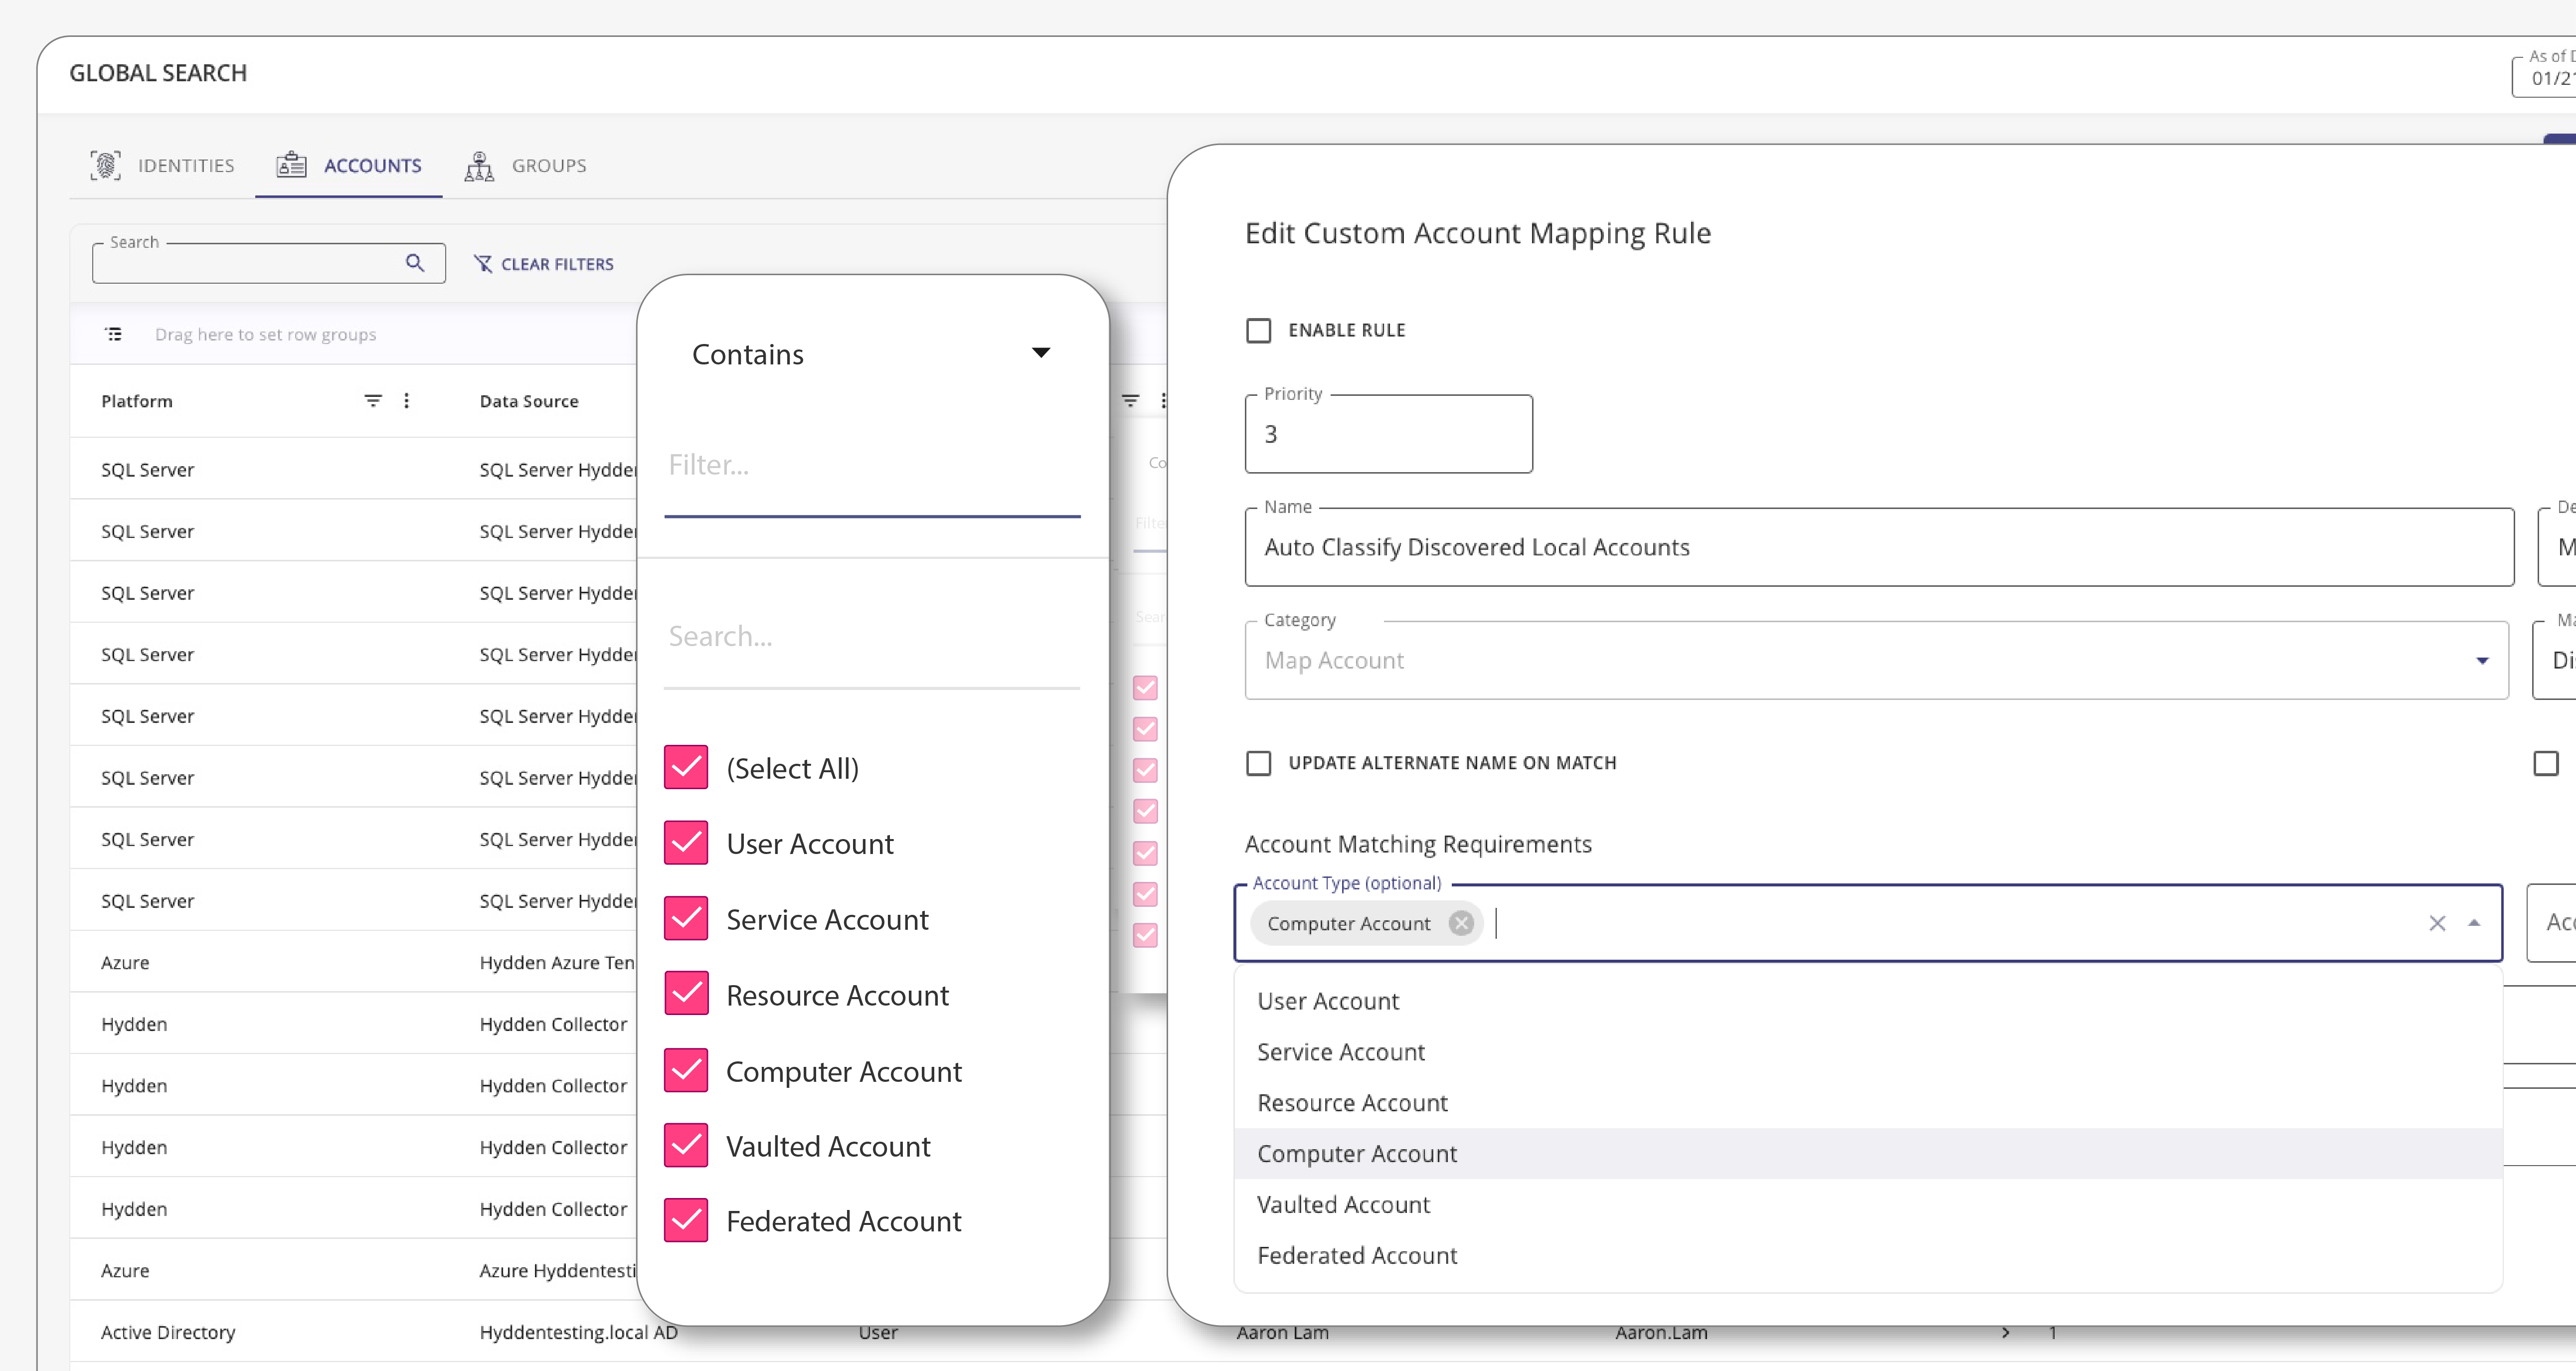
Task: Collapse the Account Type dropdown arrow
Action: pos(2474,923)
